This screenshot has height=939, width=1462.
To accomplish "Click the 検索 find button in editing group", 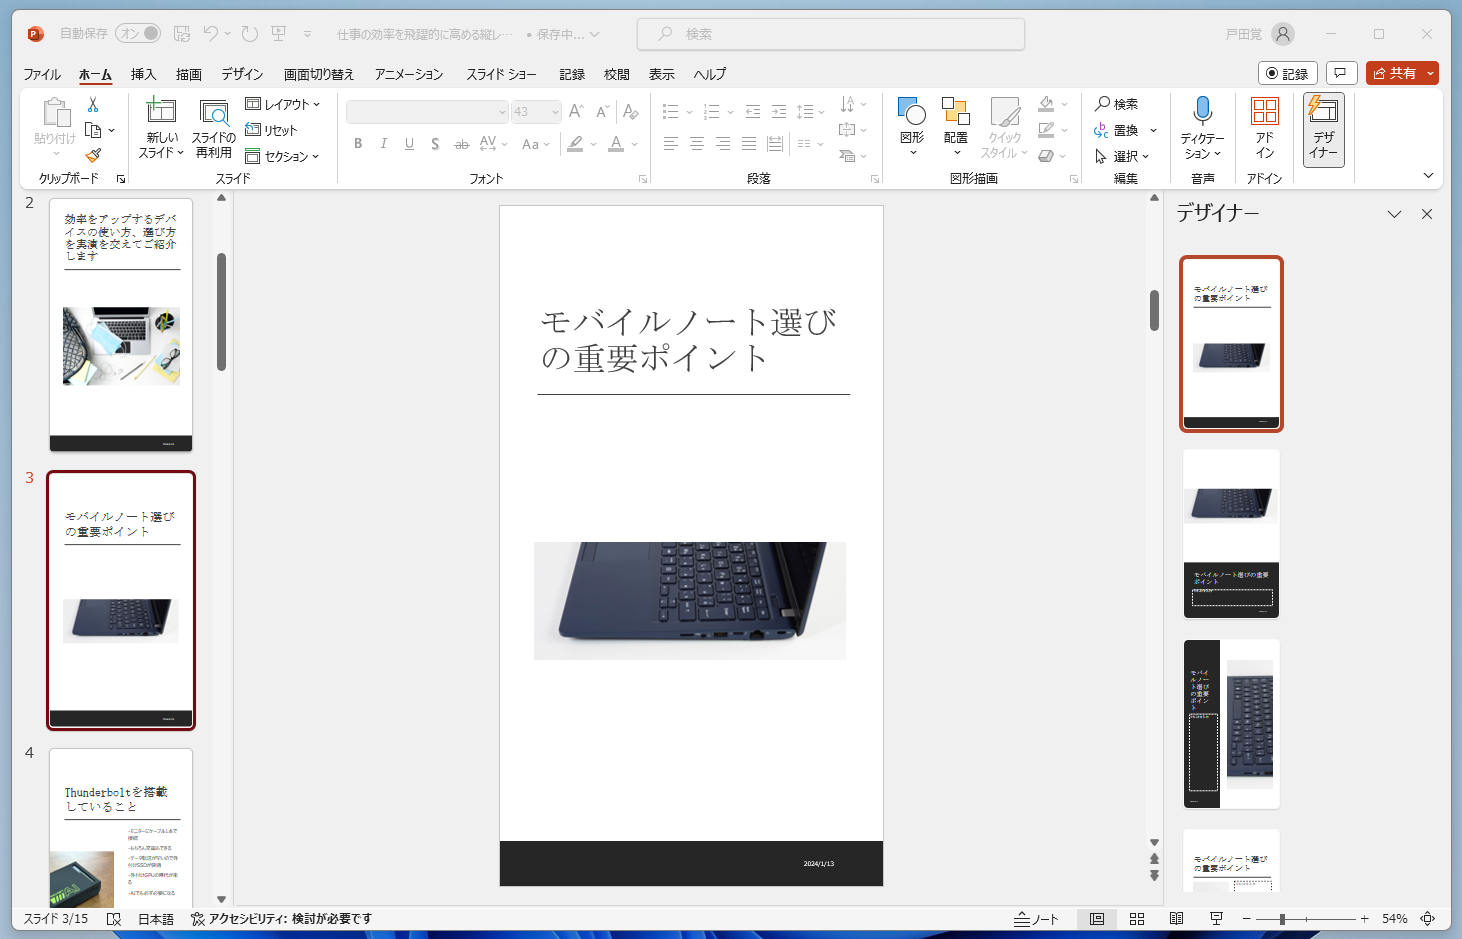I will [1116, 104].
